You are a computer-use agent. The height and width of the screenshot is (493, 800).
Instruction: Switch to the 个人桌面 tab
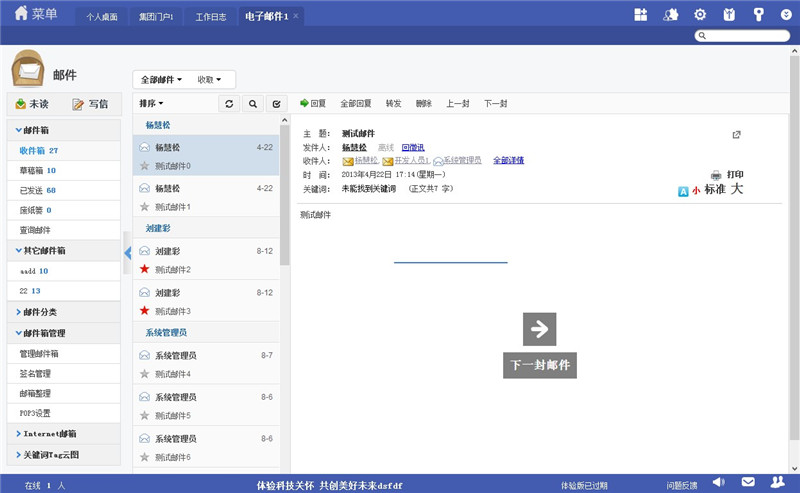pos(102,17)
